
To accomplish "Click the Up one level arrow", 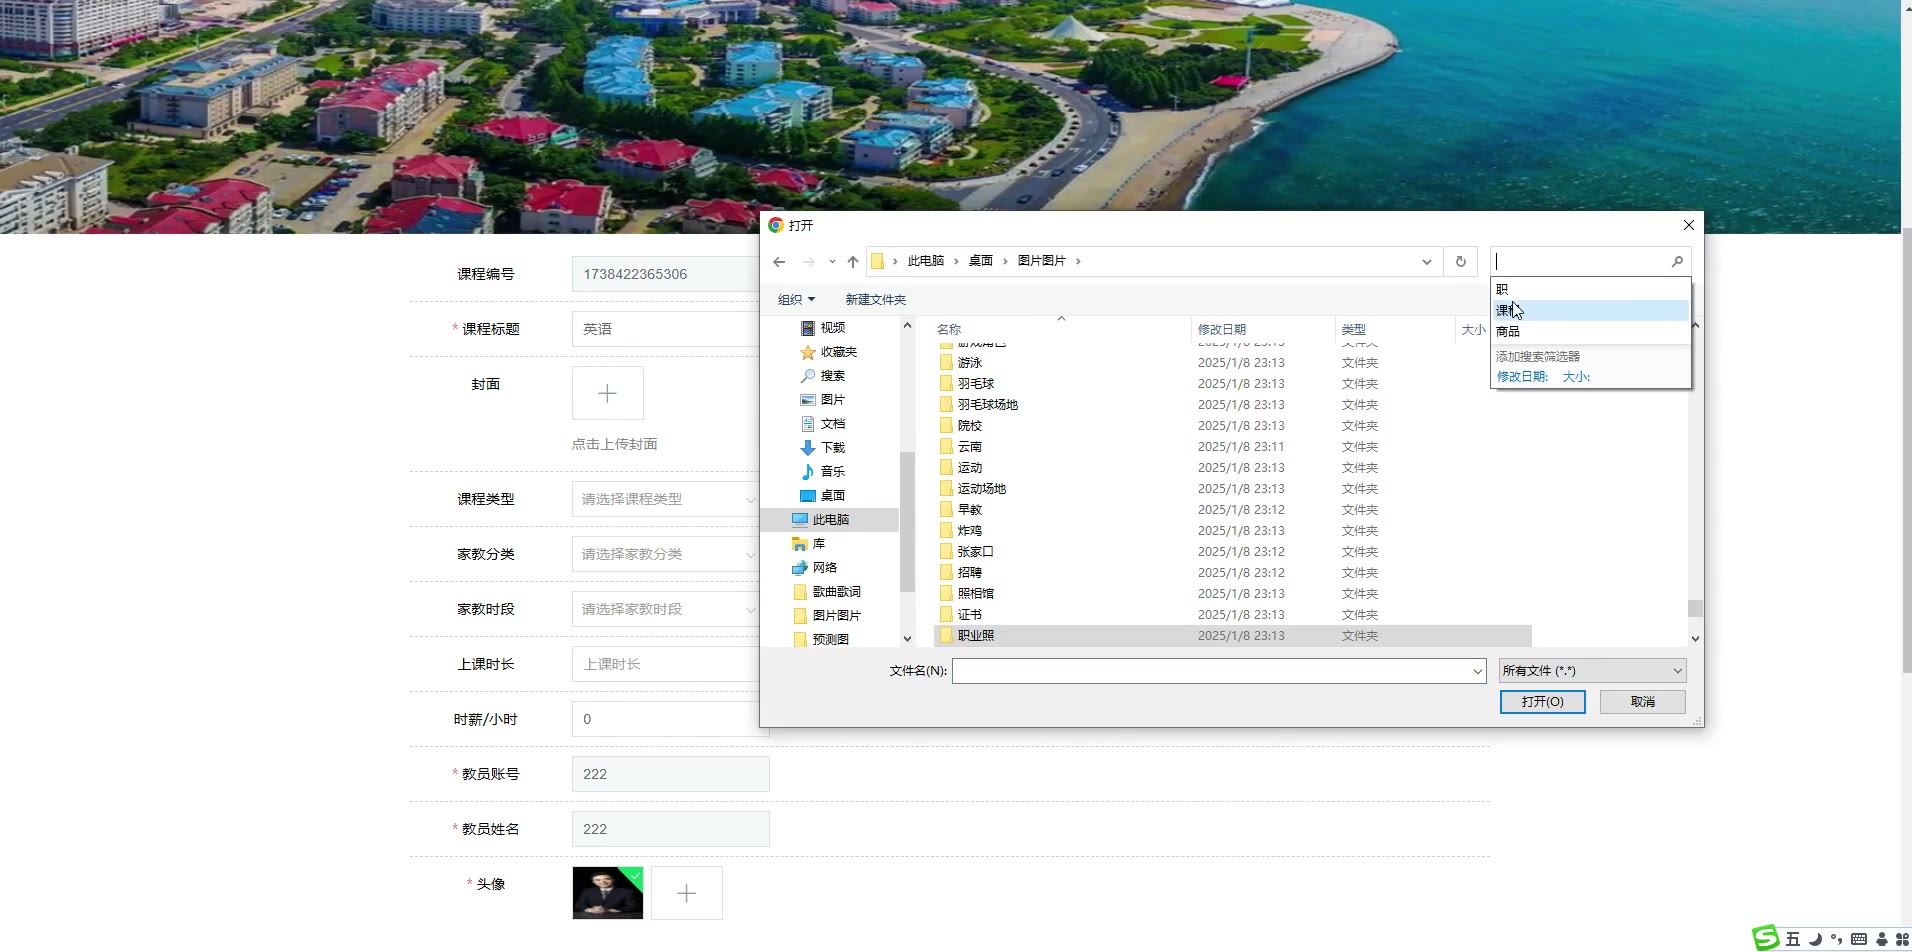I will pos(852,262).
